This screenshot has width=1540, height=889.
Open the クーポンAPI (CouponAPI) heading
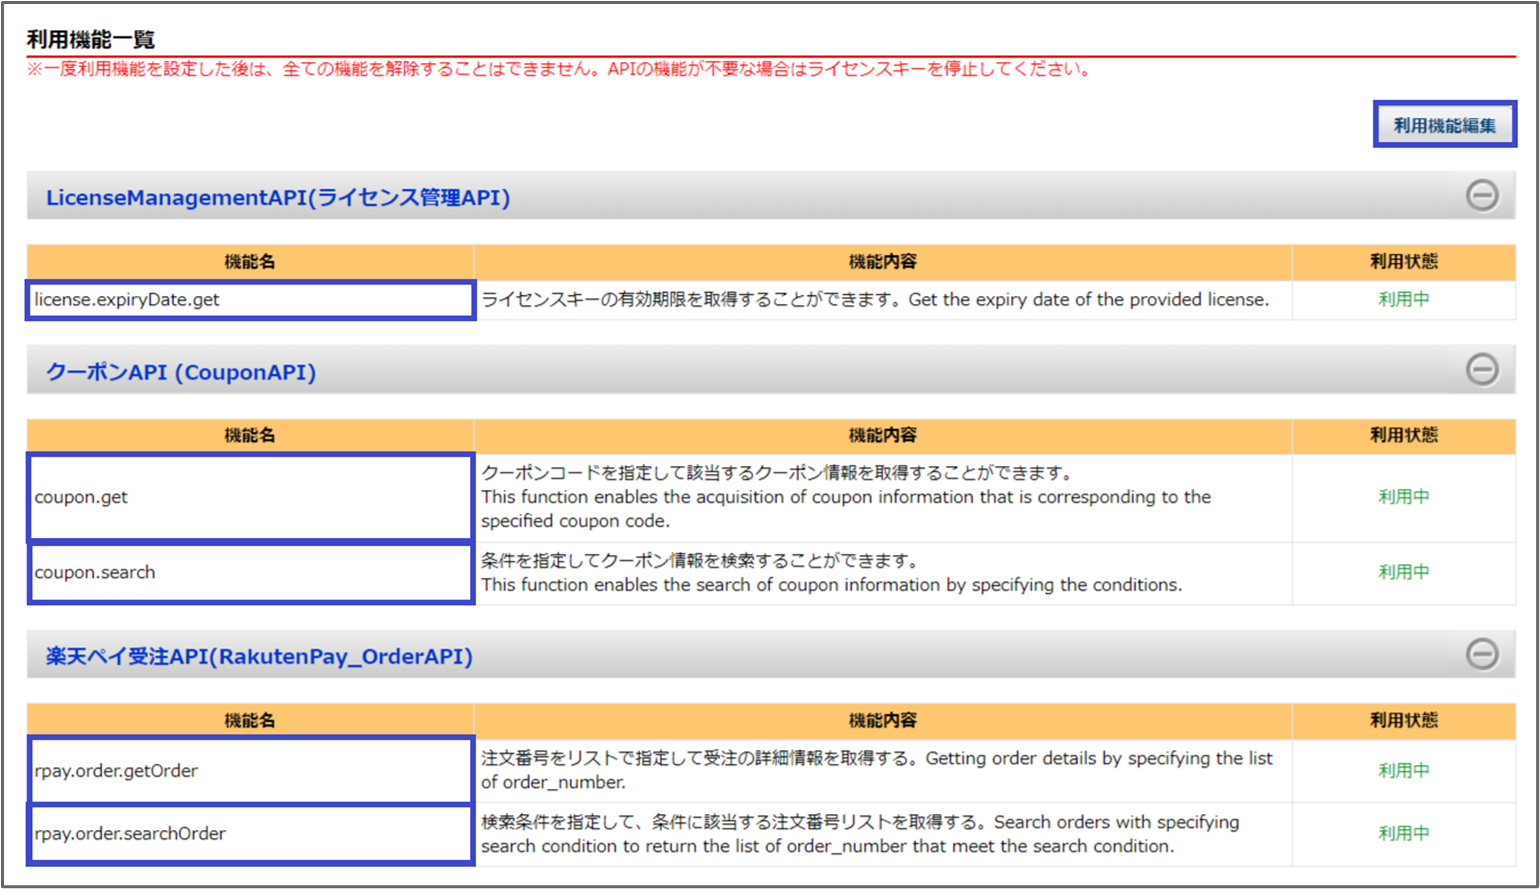(x=181, y=372)
